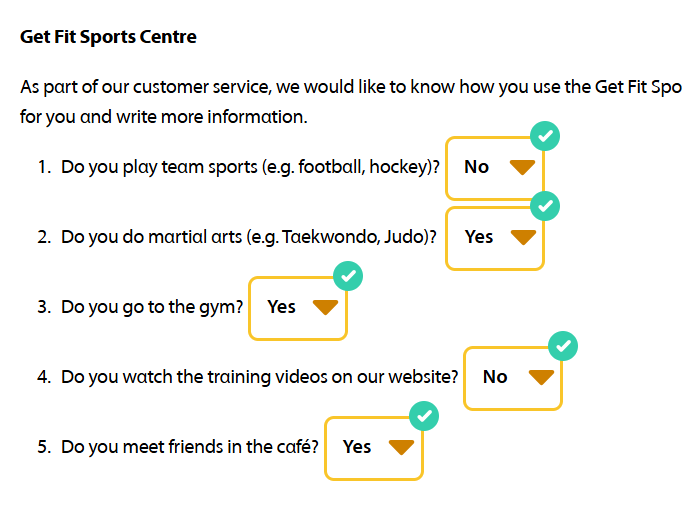Screen dimensions: 682x523
Task: Click the green checkmark on the training videos answer
Action: coord(563,346)
